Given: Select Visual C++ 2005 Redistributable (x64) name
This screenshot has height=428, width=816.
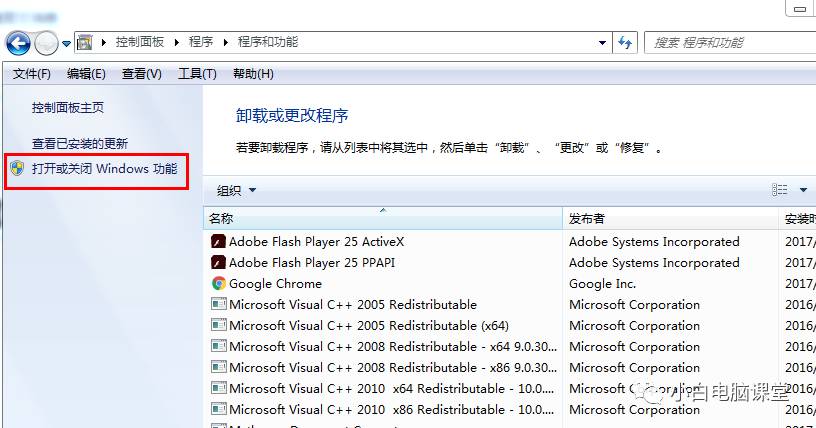Looking at the screenshot, I should click(369, 325).
